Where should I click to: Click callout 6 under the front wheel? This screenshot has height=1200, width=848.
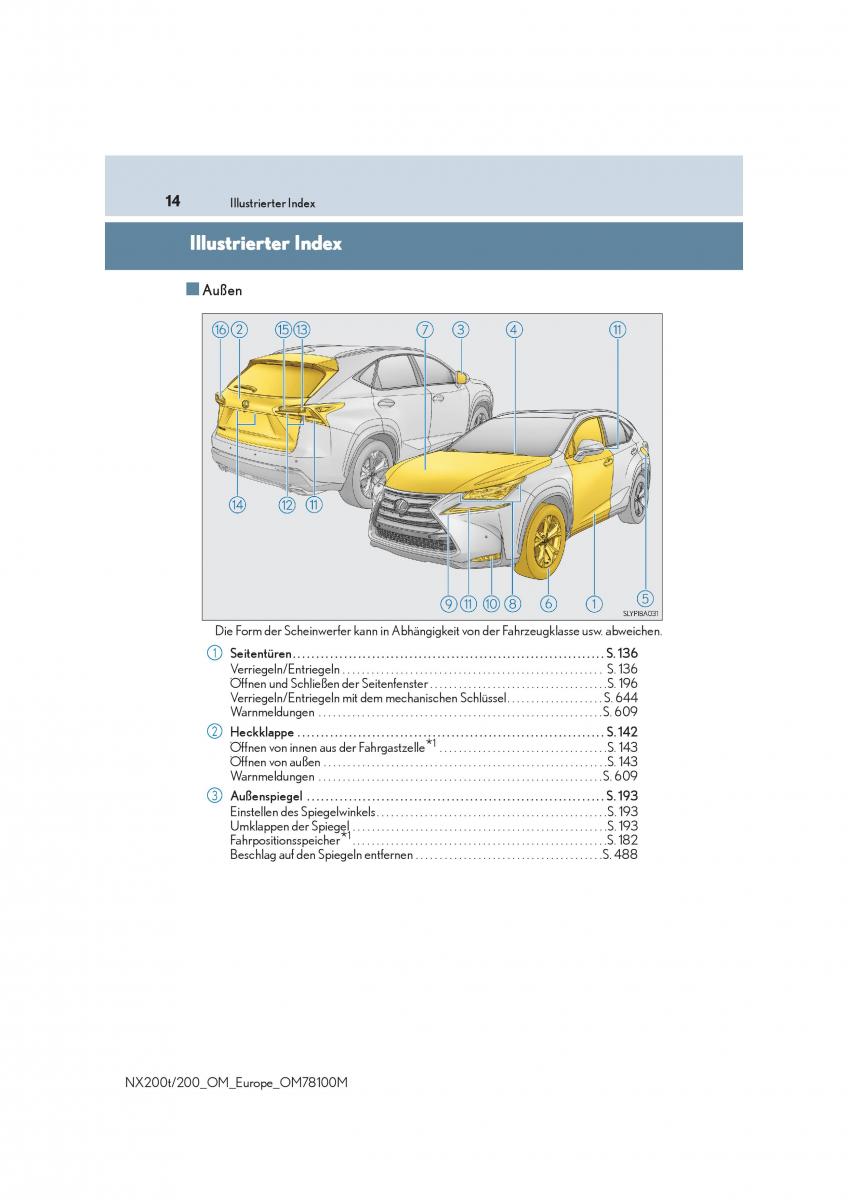pos(548,603)
